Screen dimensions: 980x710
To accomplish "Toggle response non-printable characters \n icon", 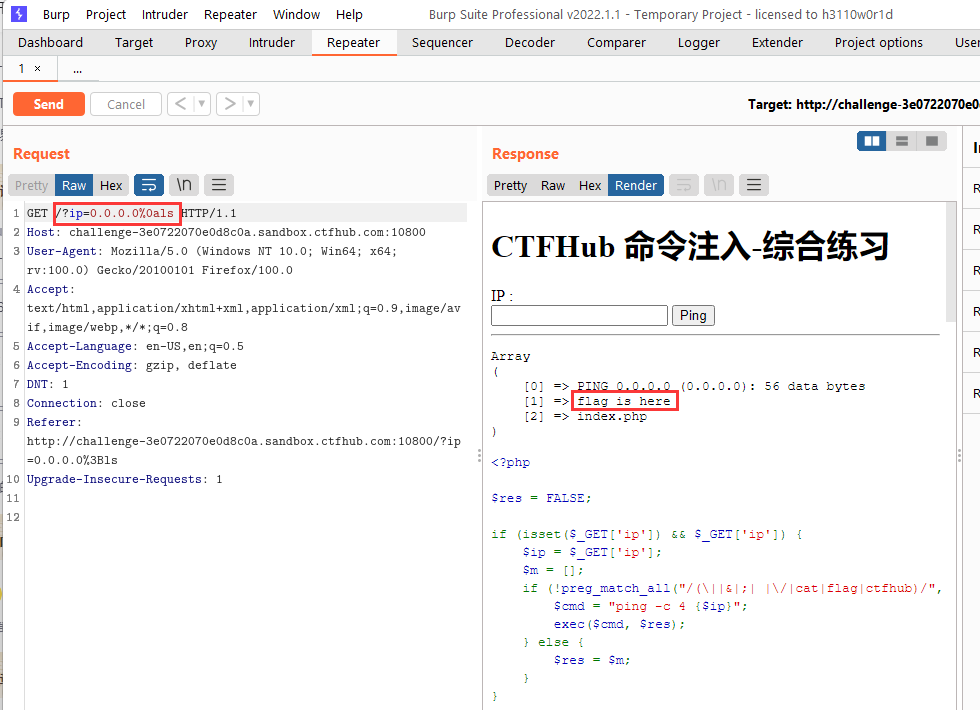I will (719, 185).
